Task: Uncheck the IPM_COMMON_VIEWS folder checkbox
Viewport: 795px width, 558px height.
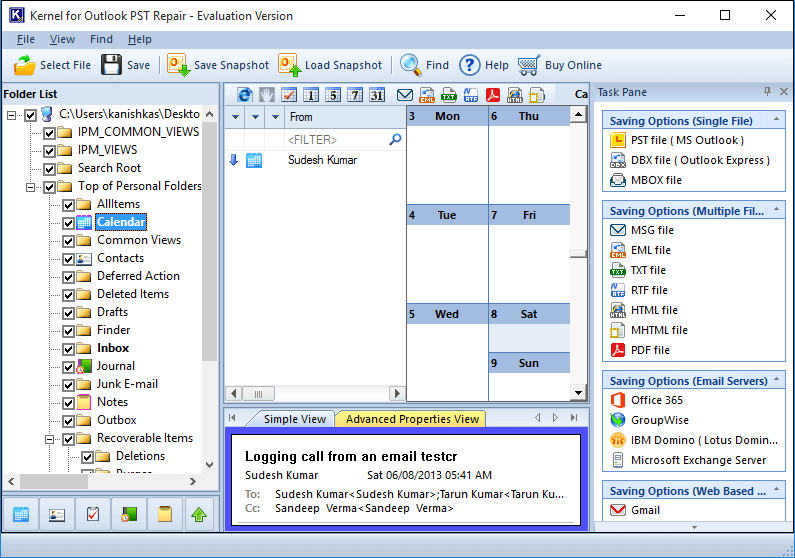Action: (49, 133)
